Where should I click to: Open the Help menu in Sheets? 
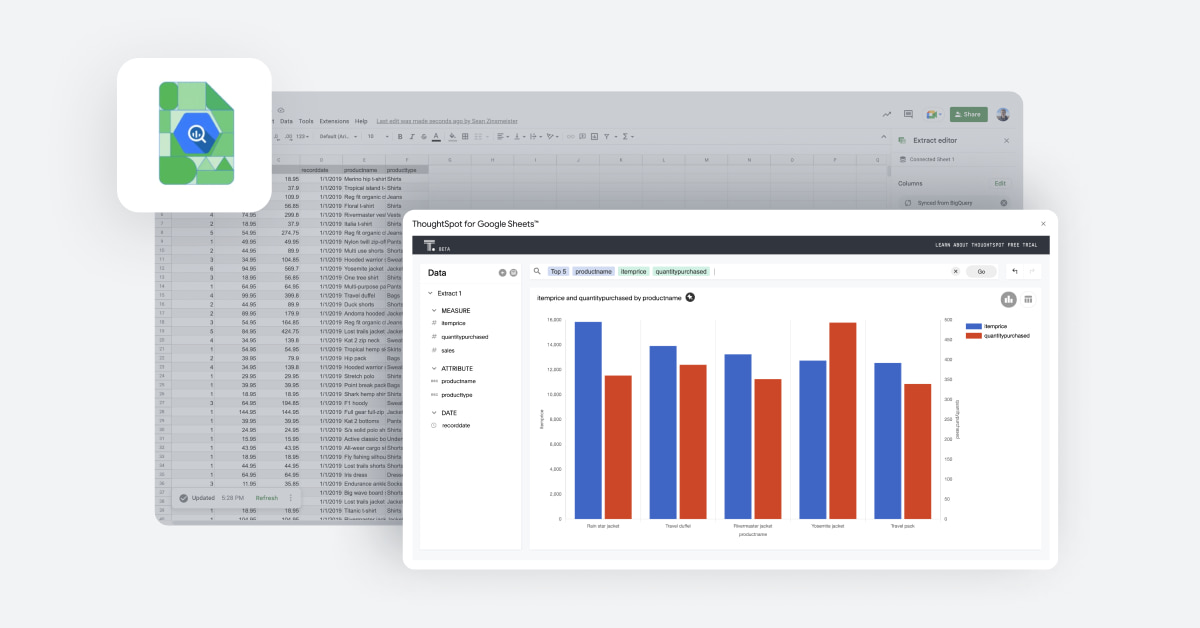pyautogui.click(x=361, y=121)
